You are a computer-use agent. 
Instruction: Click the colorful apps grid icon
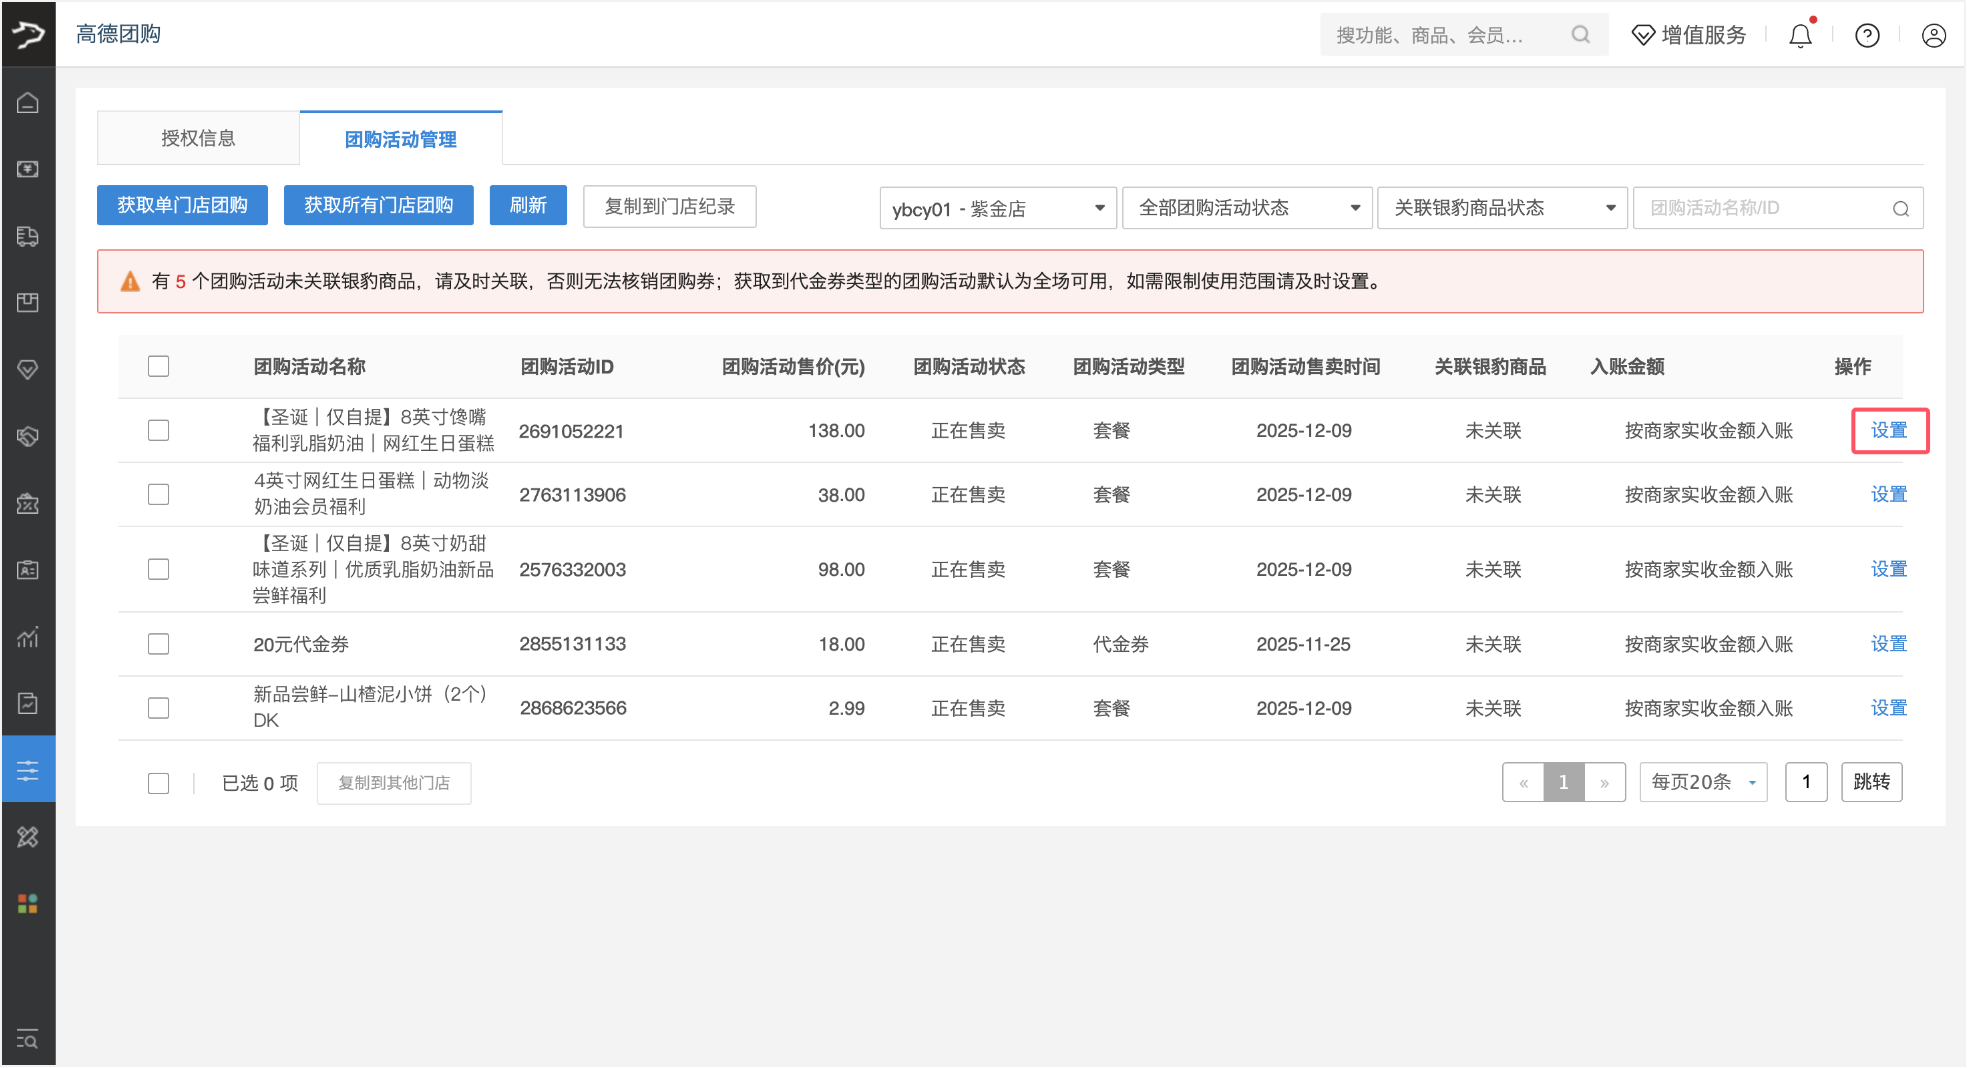click(x=28, y=904)
